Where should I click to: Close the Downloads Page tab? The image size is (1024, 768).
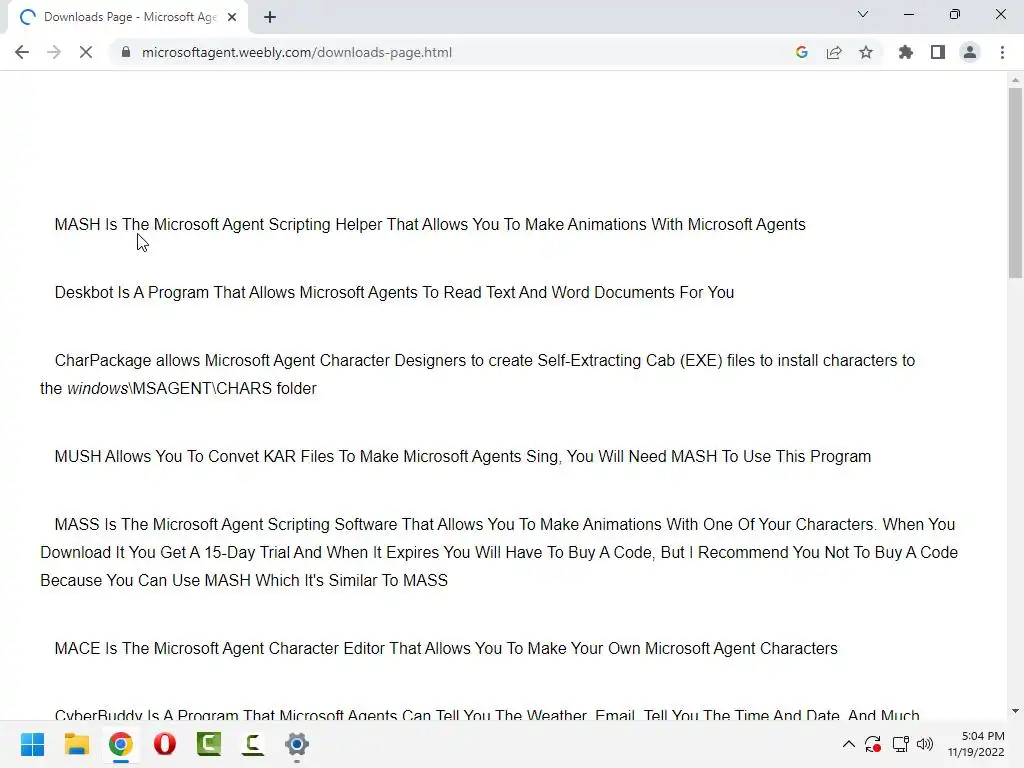[232, 17]
